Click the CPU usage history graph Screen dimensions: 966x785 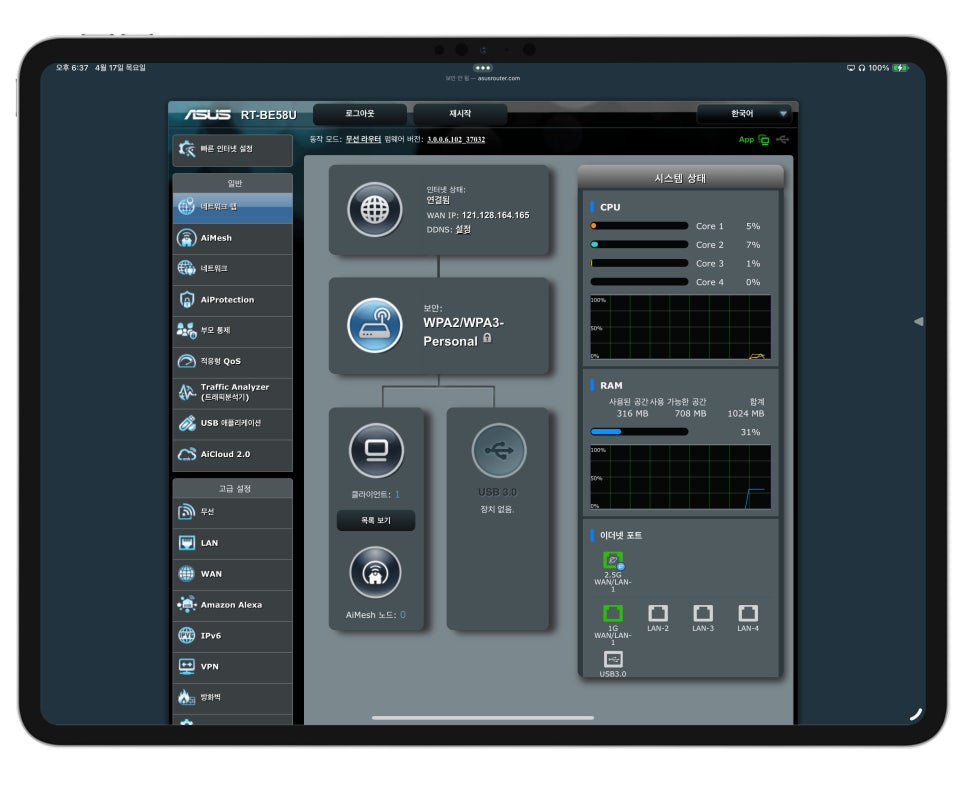click(x=680, y=327)
